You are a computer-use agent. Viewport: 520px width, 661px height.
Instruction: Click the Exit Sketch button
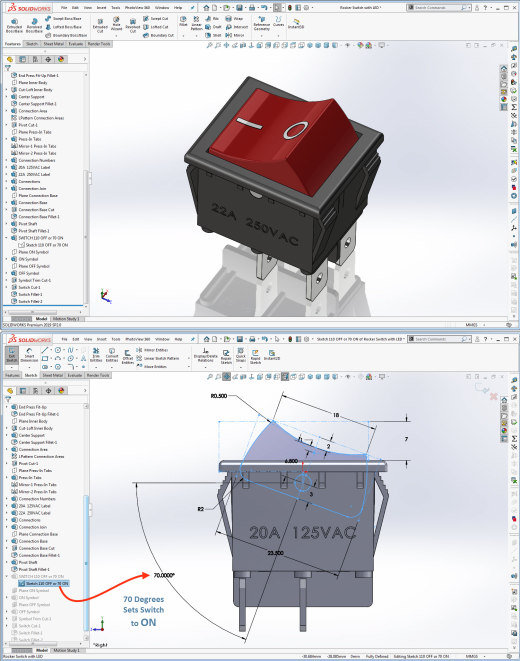coord(12,355)
